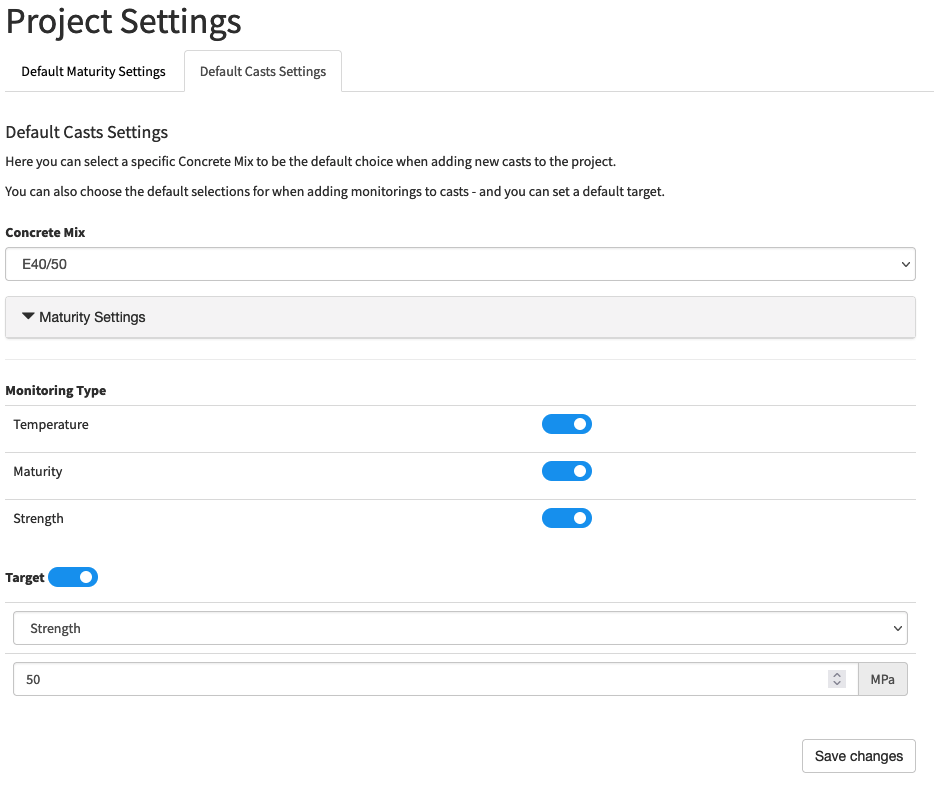Decrease target value with stepper down arrow
This screenshot has width=934, height=785.
836,683
